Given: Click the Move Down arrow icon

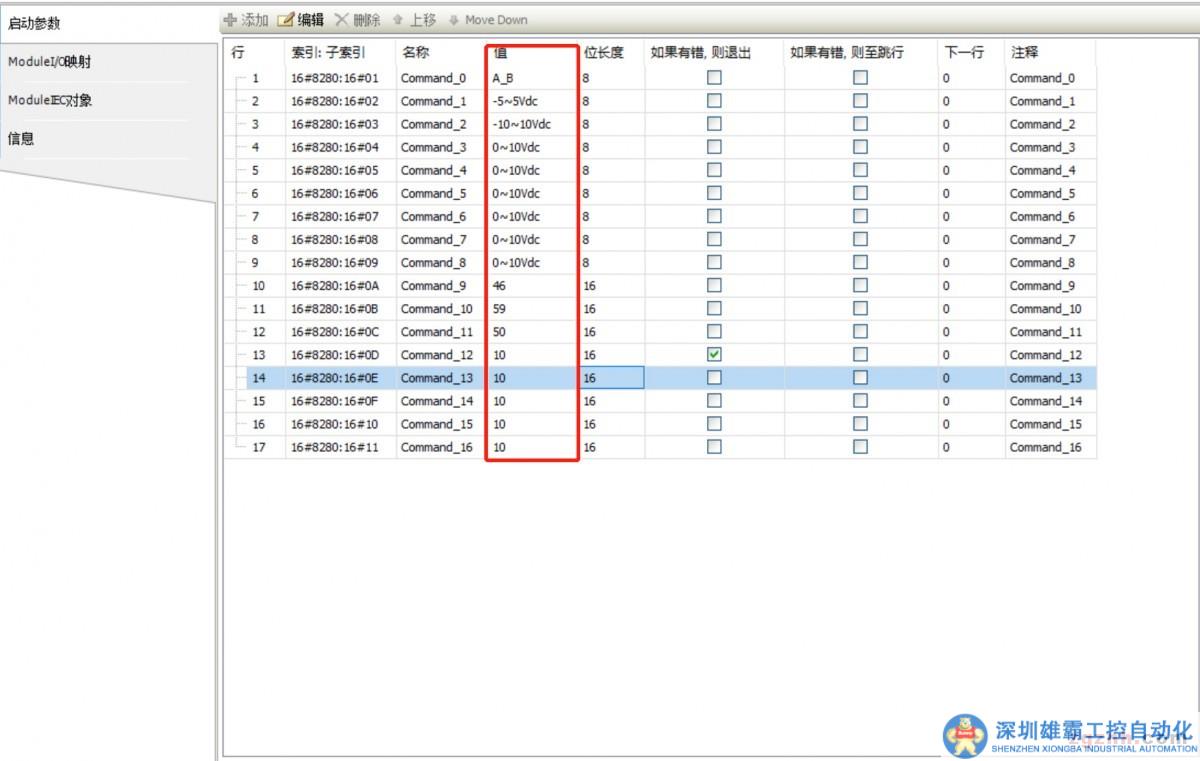Looking at the screenshot, I should [454, 20].
